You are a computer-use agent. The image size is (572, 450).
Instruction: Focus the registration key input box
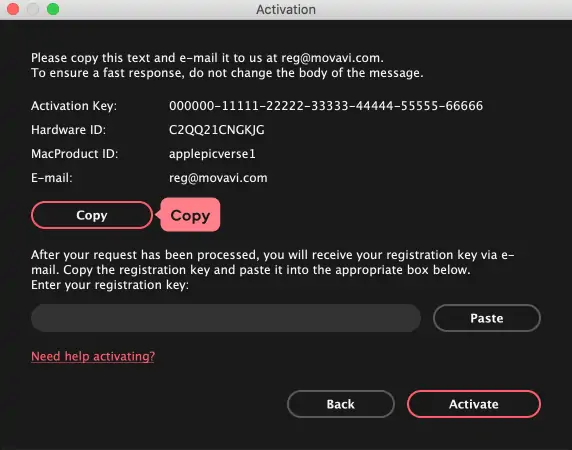tap(226, 318)
